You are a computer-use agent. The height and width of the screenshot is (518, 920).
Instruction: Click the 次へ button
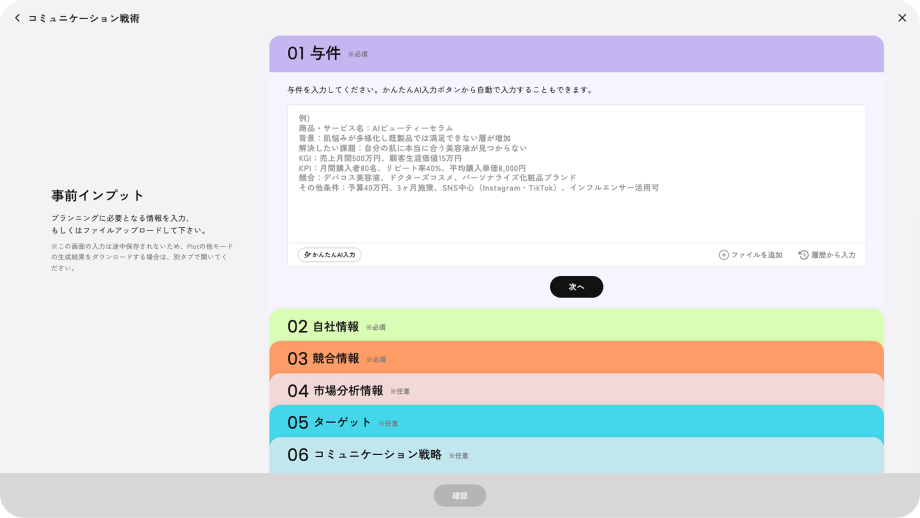576,287
